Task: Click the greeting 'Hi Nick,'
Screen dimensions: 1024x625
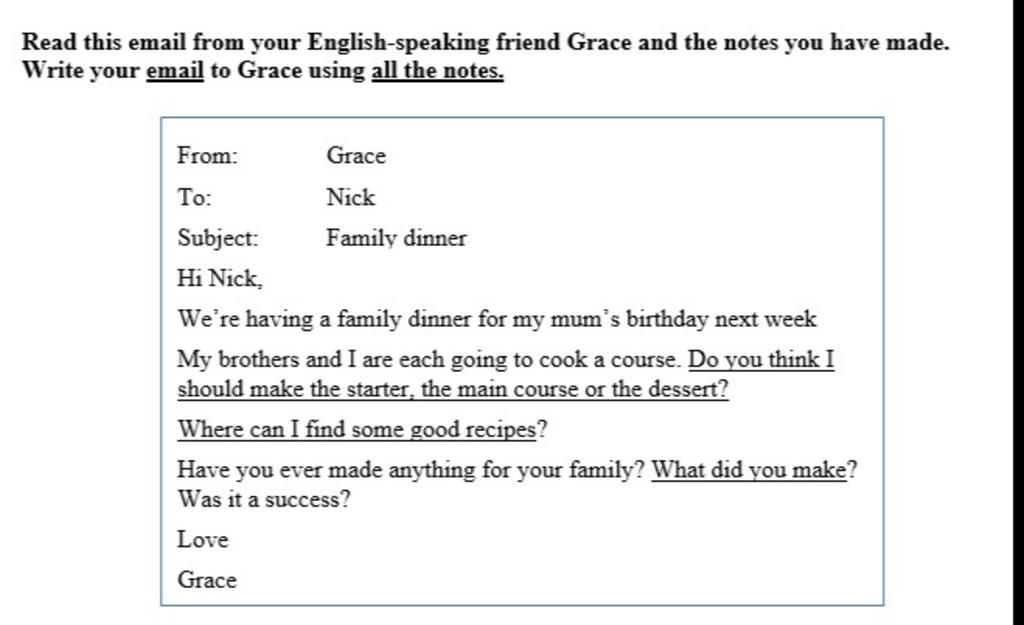Action: pos(220,279)
